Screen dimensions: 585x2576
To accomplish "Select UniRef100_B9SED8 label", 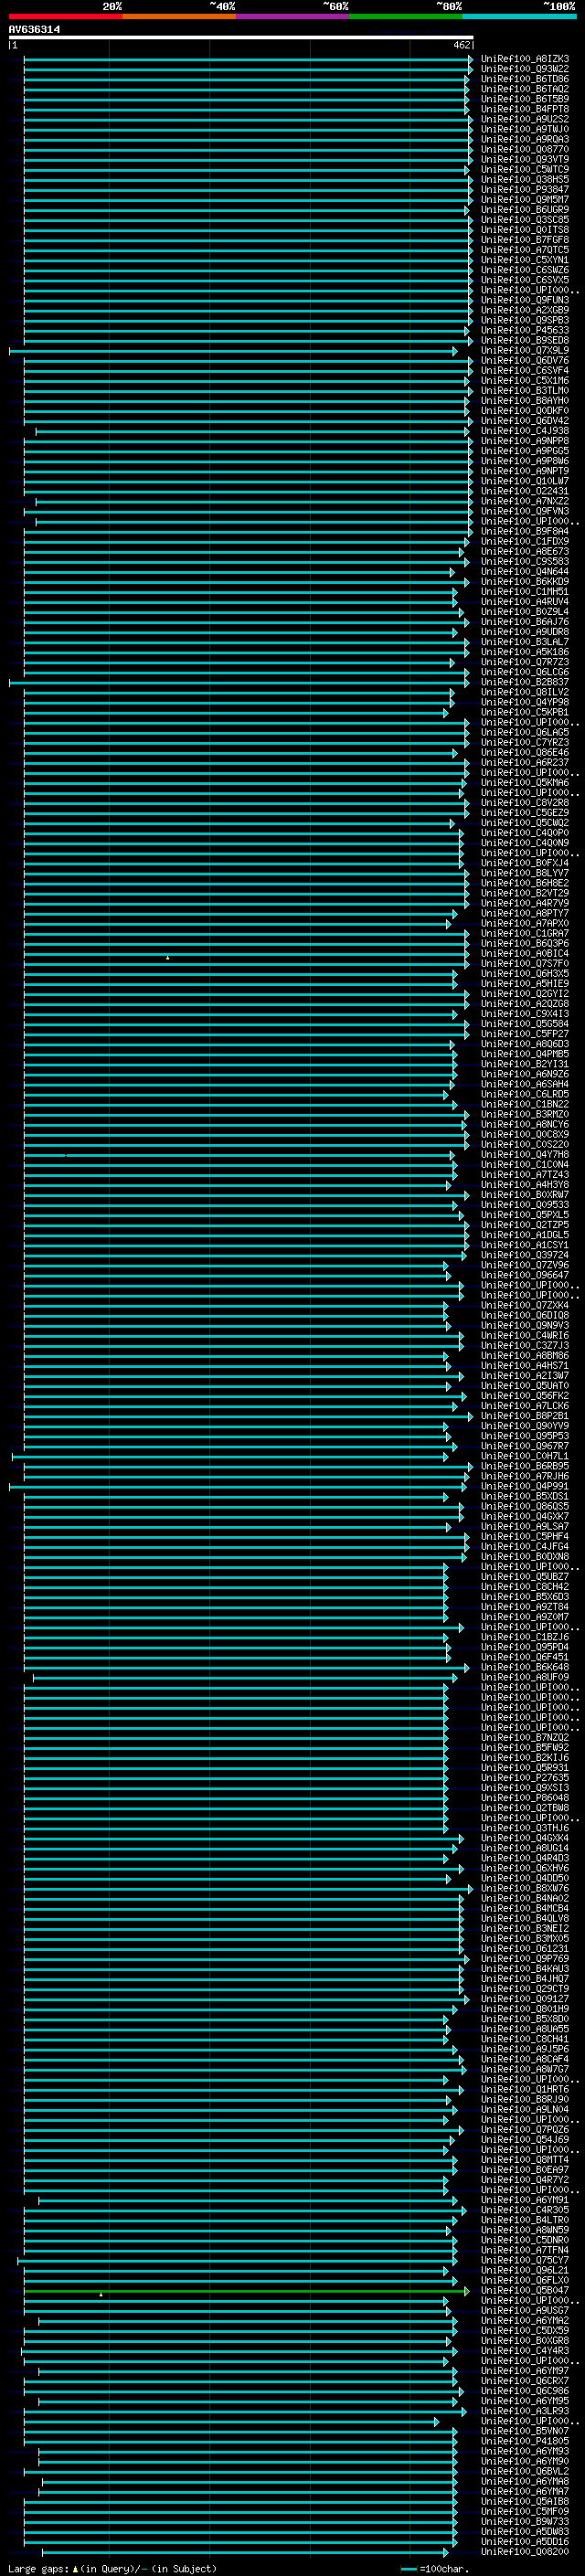I will 525,341.
